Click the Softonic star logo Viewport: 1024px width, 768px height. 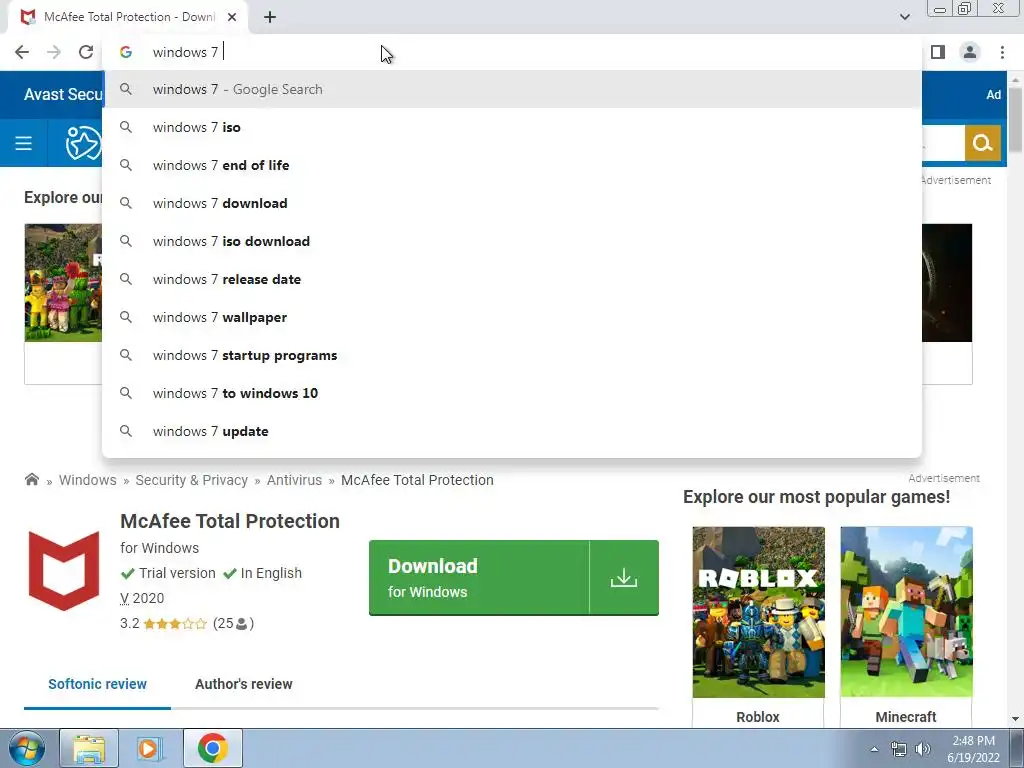click(x=83, y=143)
